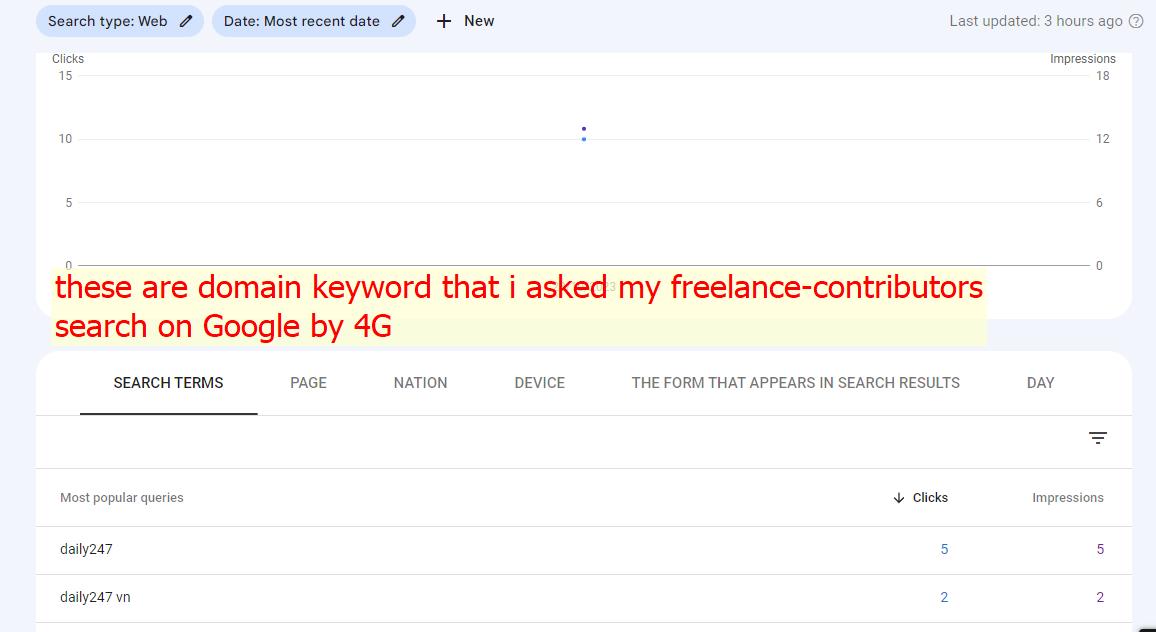Switch to the Day tab

[x=1040, y=383]
